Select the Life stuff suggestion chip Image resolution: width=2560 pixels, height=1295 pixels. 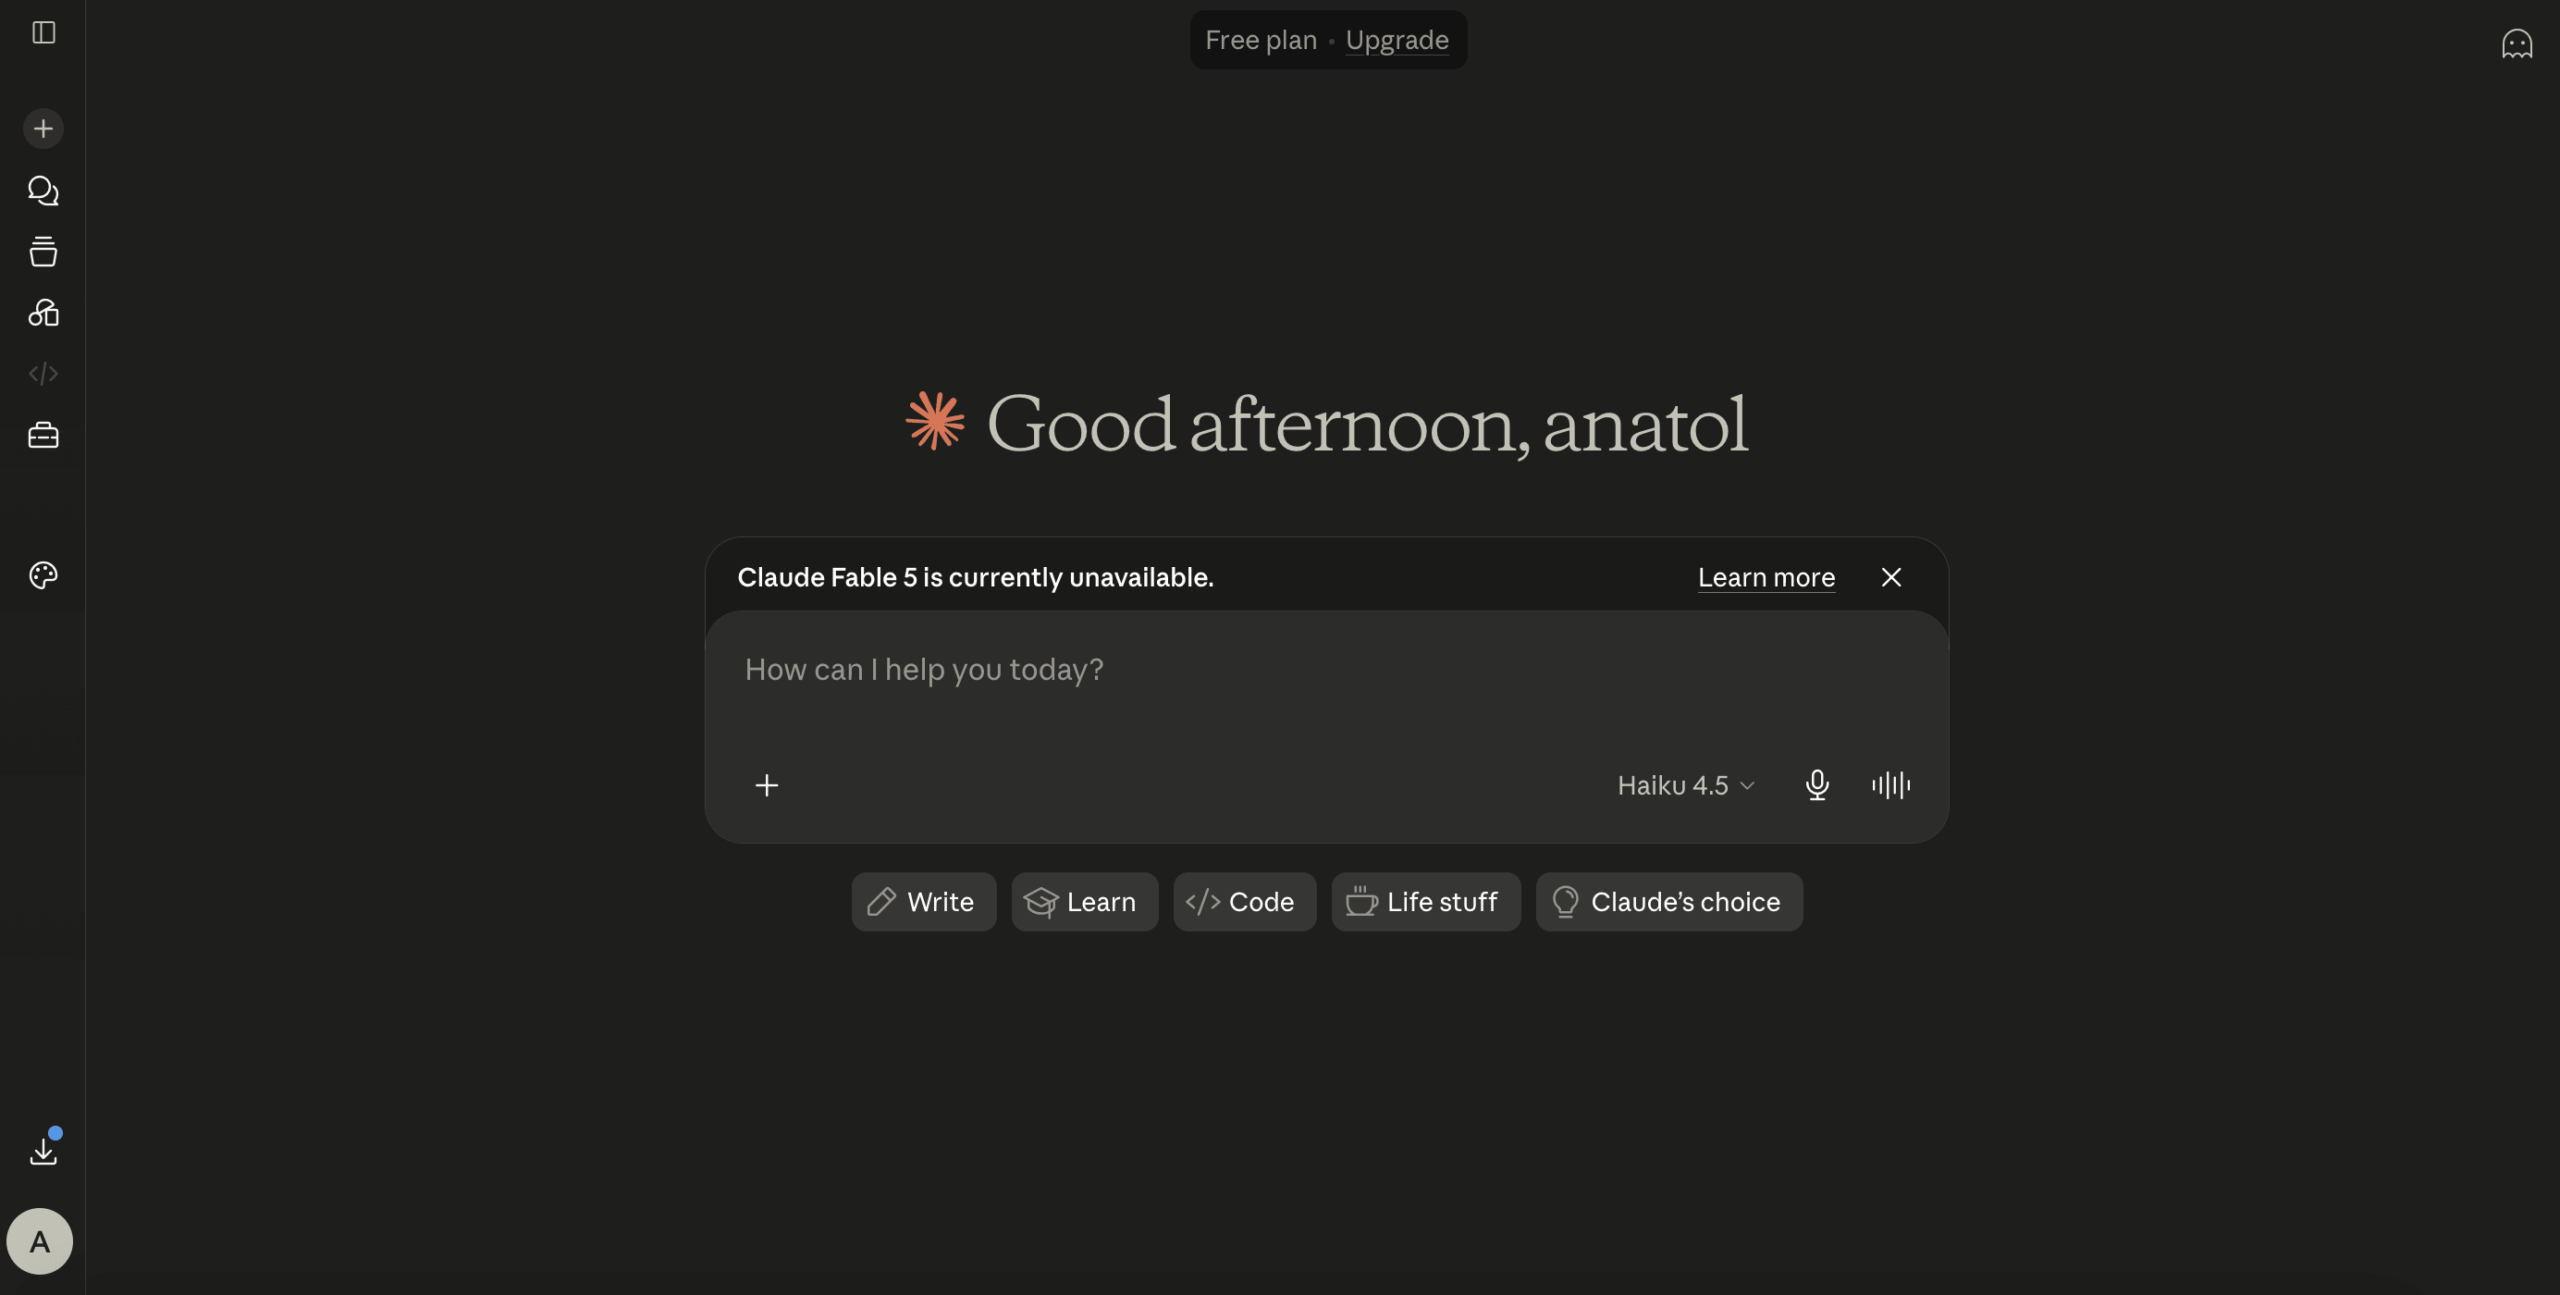click(1425, 902)
